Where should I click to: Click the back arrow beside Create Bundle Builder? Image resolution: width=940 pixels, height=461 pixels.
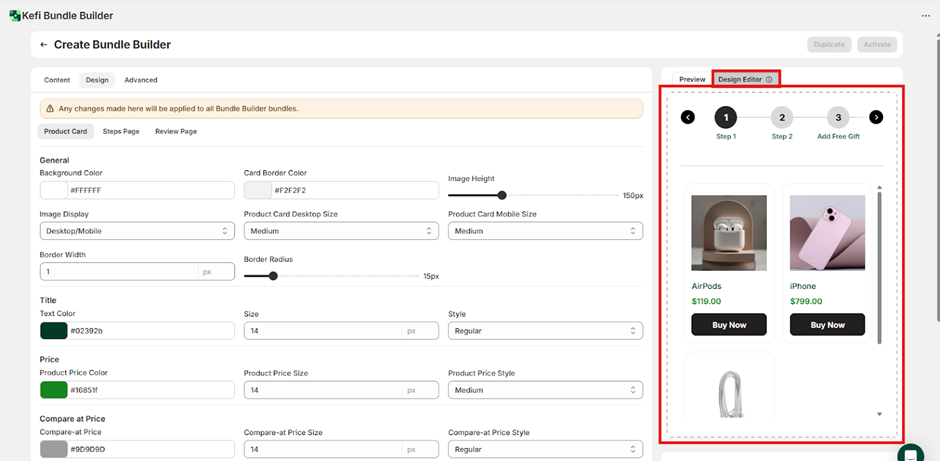tap(44, 45)
